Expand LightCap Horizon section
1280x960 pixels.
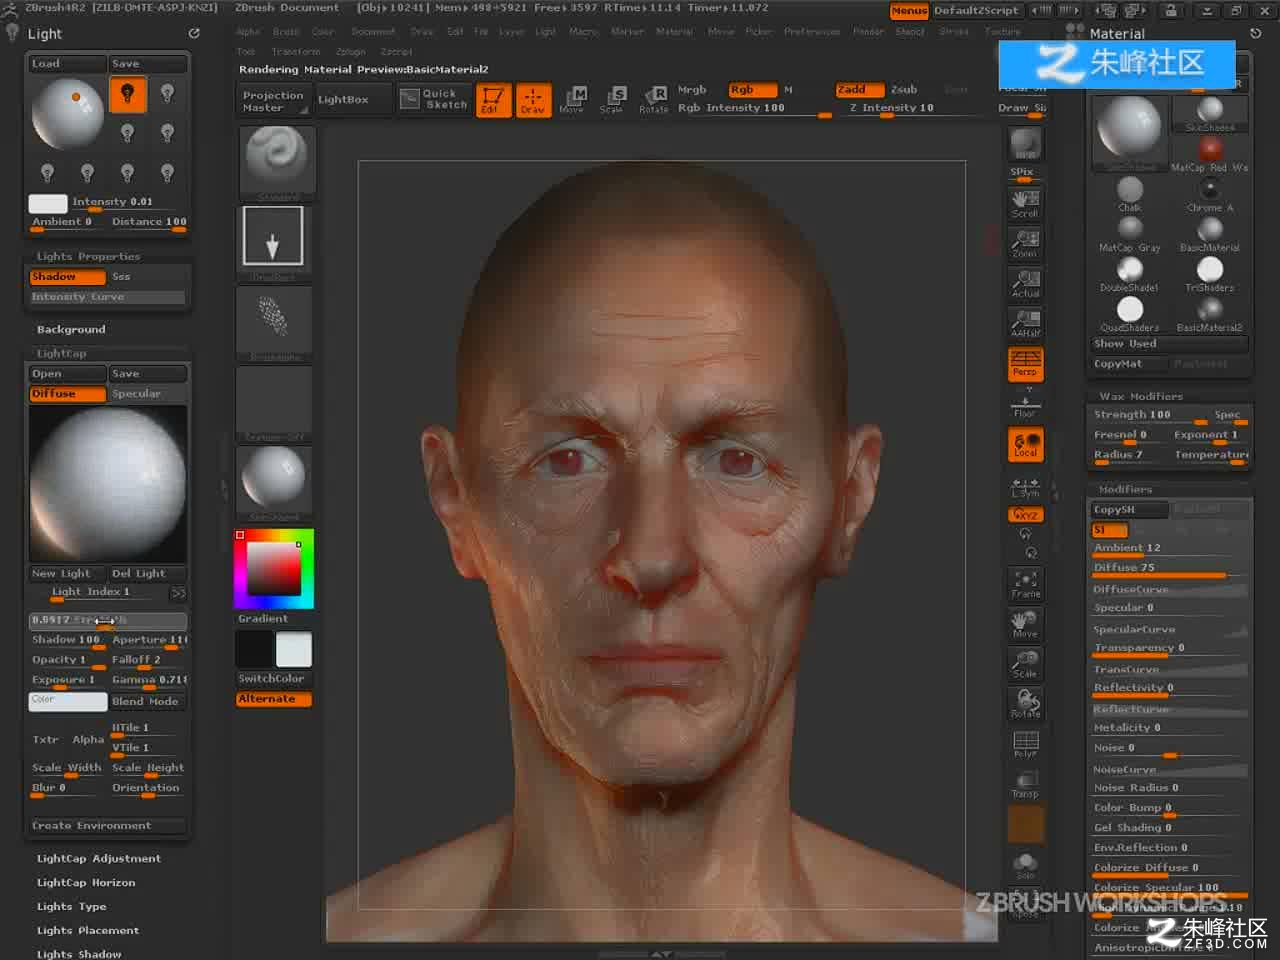click(x=85, y=882)
